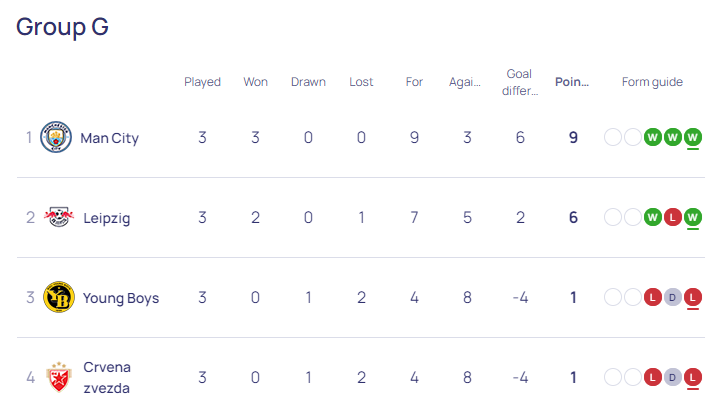Open the Man City team link
The width and height of the screenshot is (721, 416).
[109, 138]
